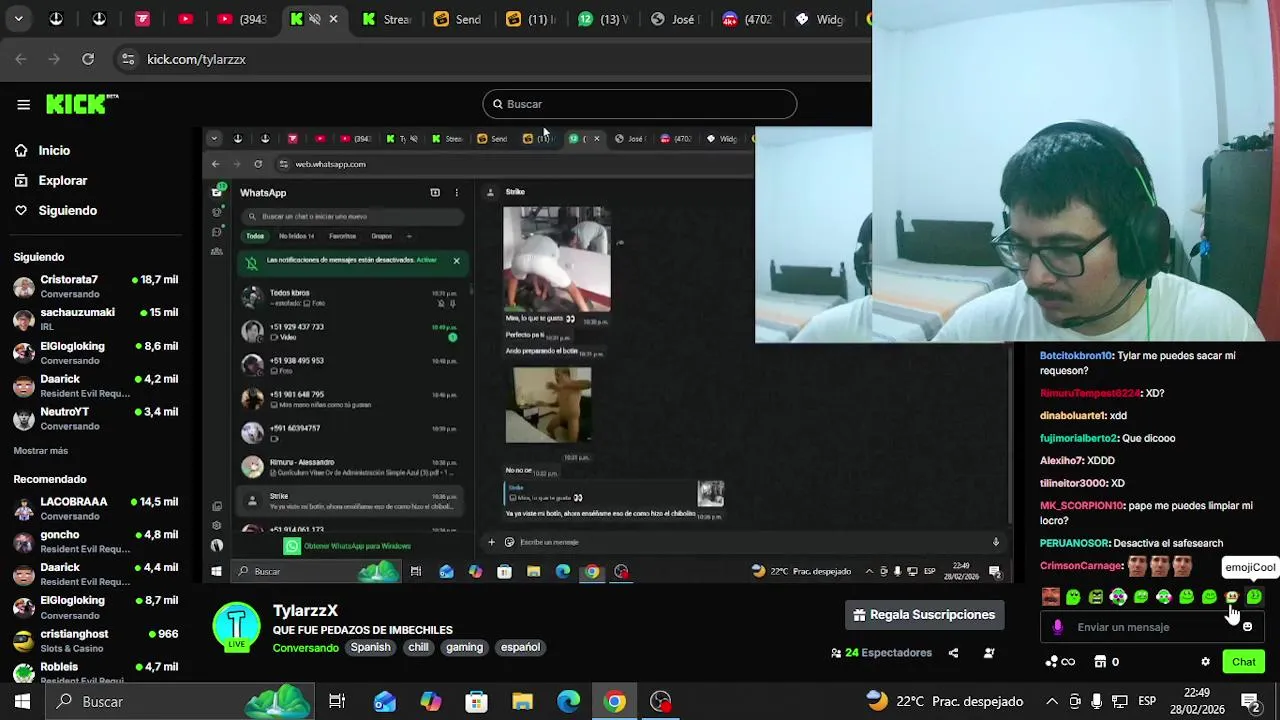The height and width of the screenshot is (720, 1280).
Task: Open the notification center tray icon
Action: tap(1251, 702)
